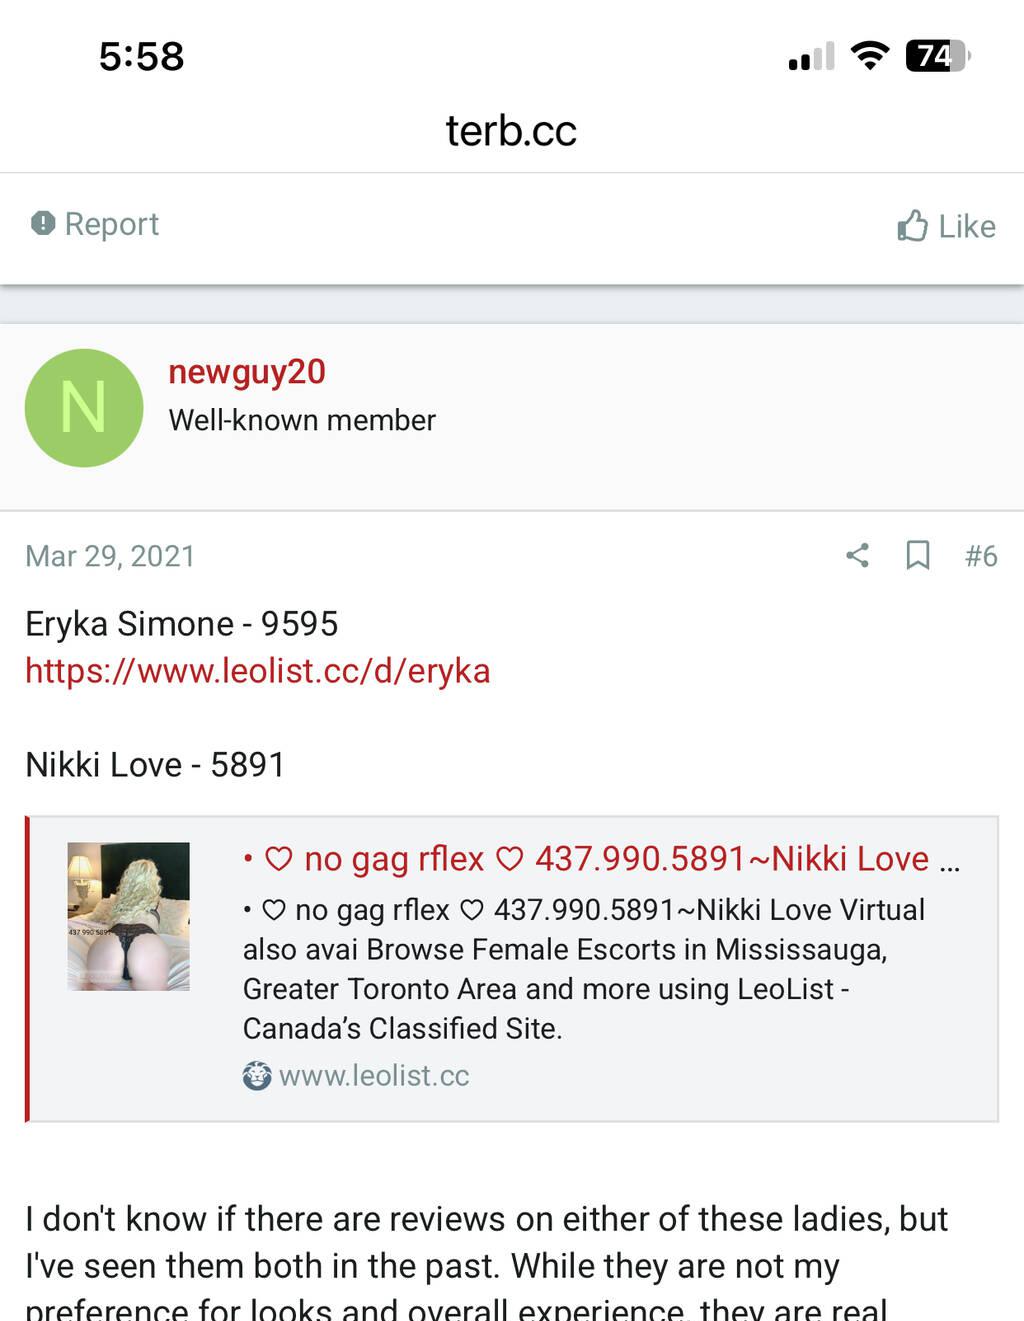Bookmark this post with the bookmark icon
1024x1321 pixels.
click(x=917, y=555)
